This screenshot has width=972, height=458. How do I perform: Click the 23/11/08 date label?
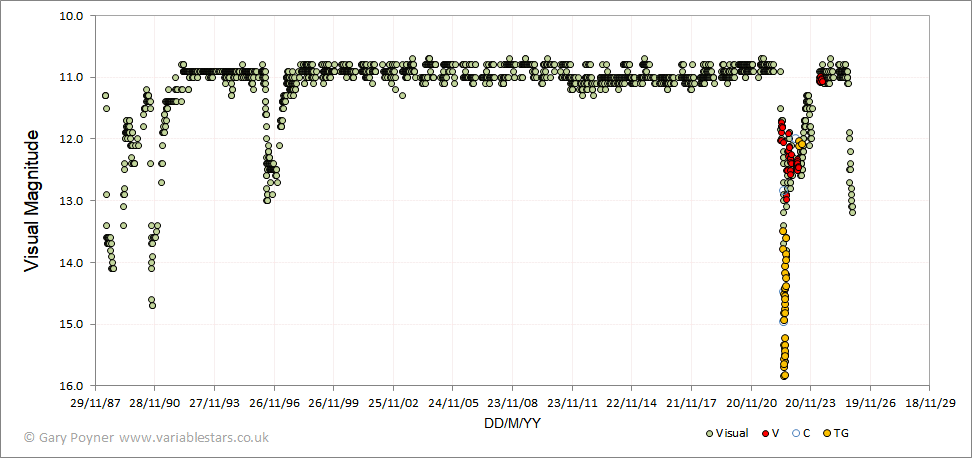point(512,403)
